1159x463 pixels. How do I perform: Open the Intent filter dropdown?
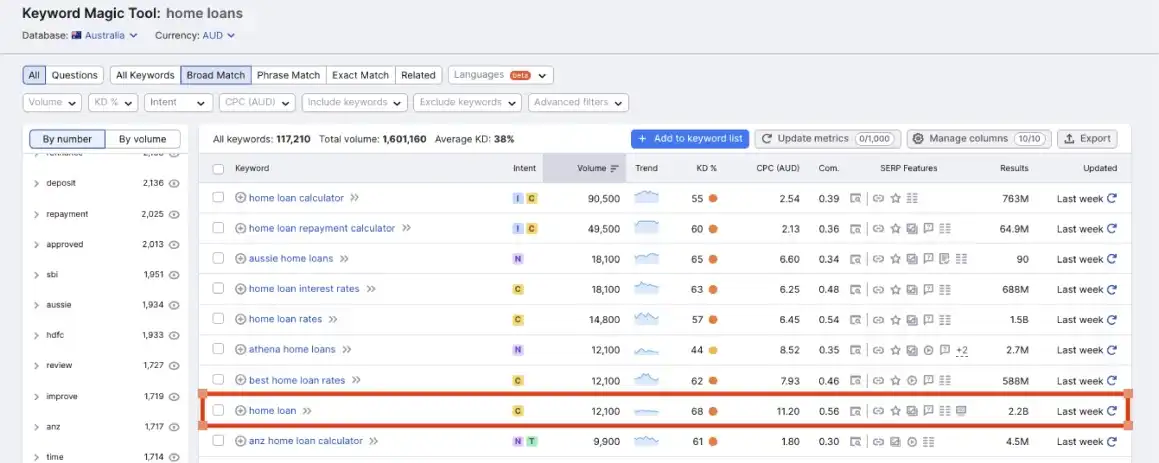(178, 103)
